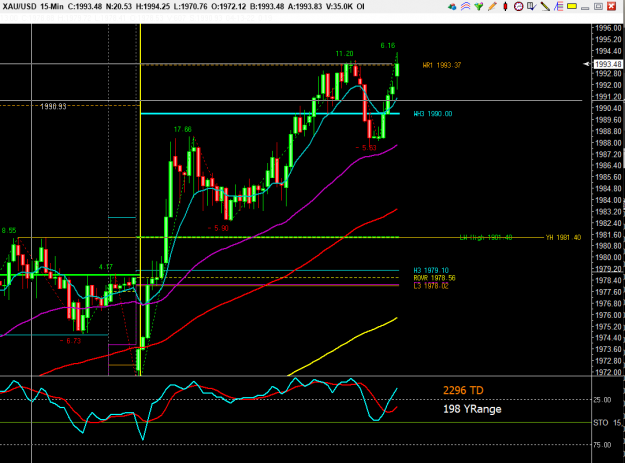Image resolution: width=625 pixels, height=463 pixels.
Task: Close the XAU/USD chart window
Action: pos(612,6)
